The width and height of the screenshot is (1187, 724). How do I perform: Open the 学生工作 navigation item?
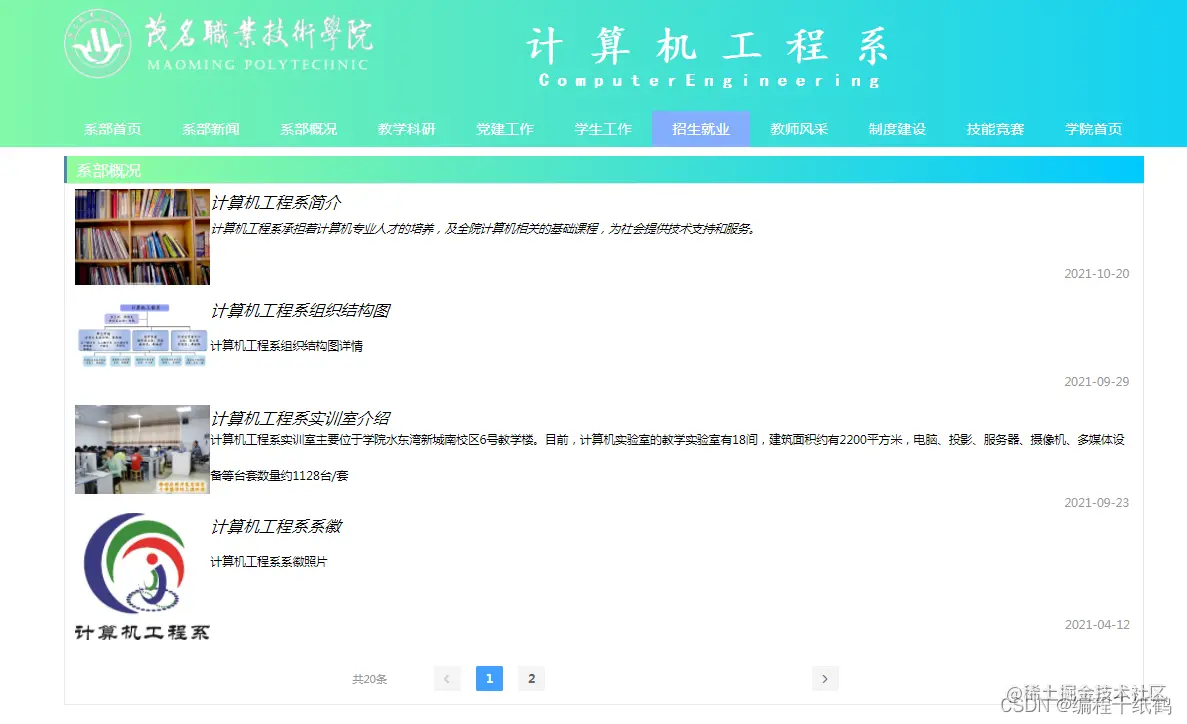point(603,129)
